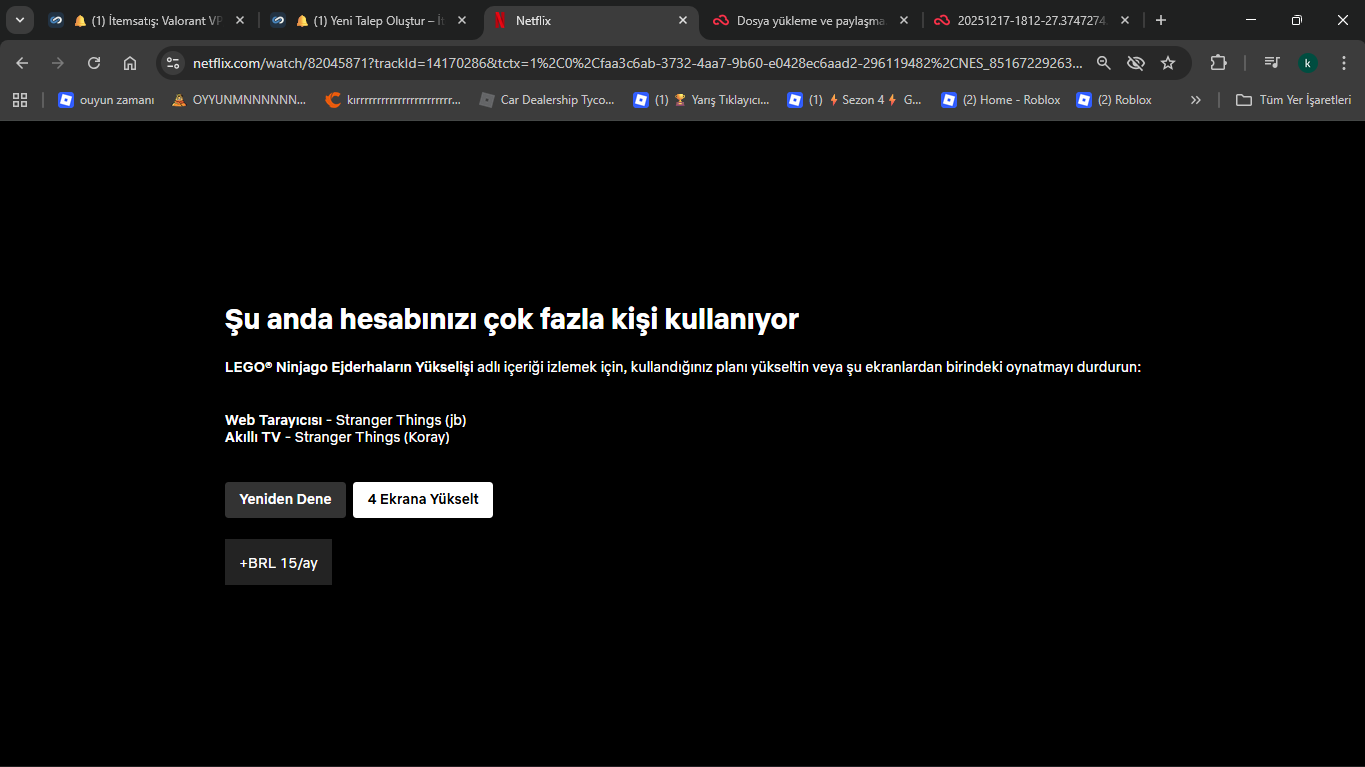Viewport: 1365px width, 767px height.
Task: Close the Netflix tab
Action: coord(683,20)
